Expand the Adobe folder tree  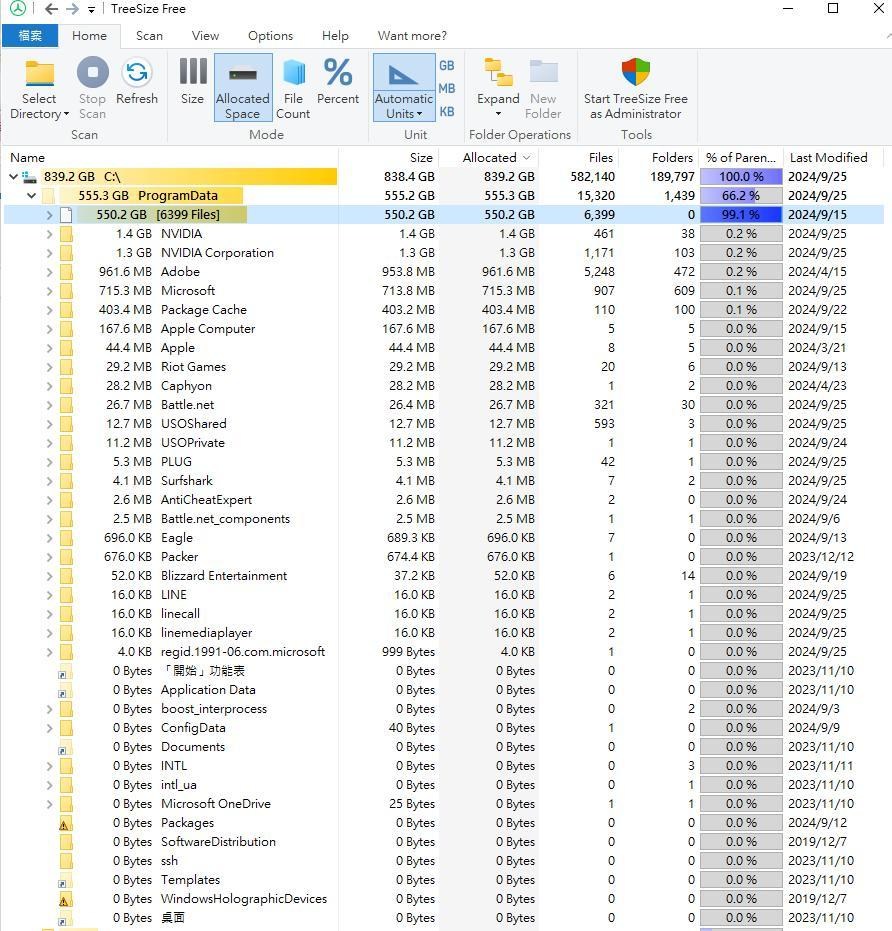point(49,272)
